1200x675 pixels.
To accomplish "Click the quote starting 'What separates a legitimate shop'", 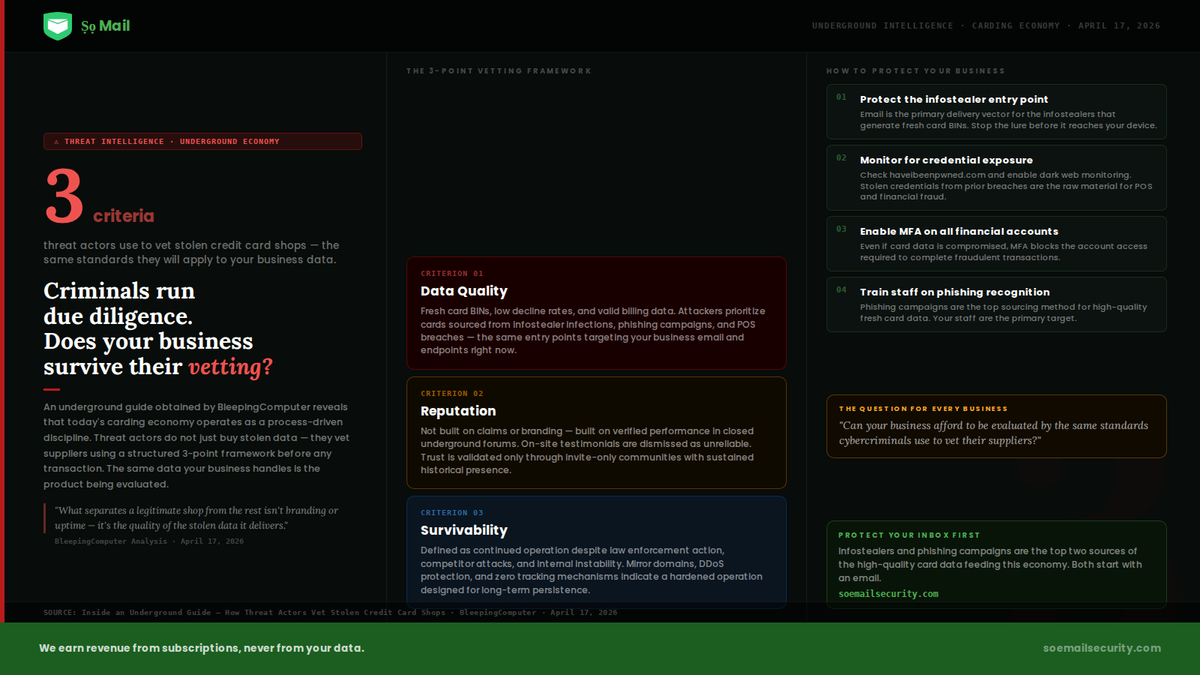I will (196, 518).
